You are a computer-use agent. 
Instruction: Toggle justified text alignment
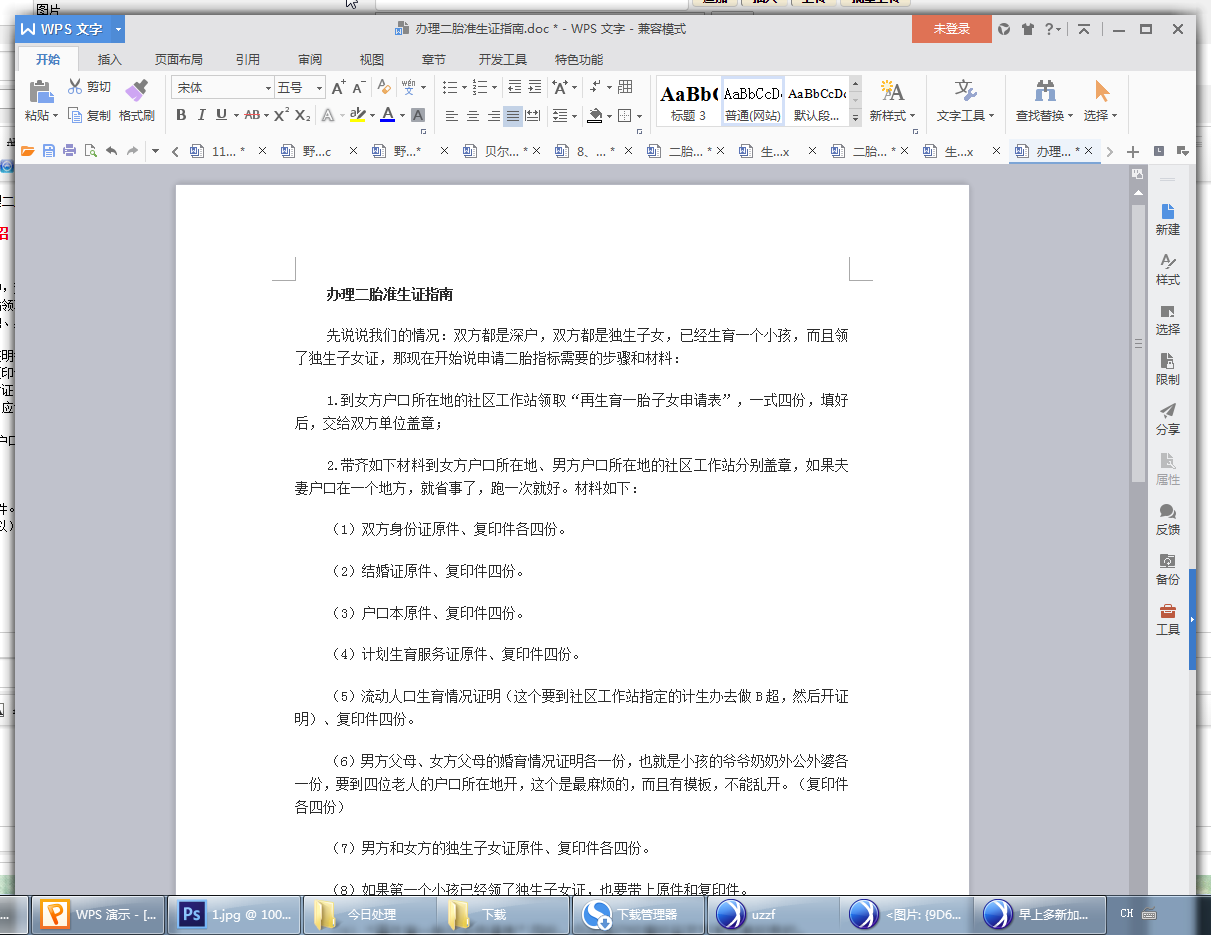click(513, 116)
